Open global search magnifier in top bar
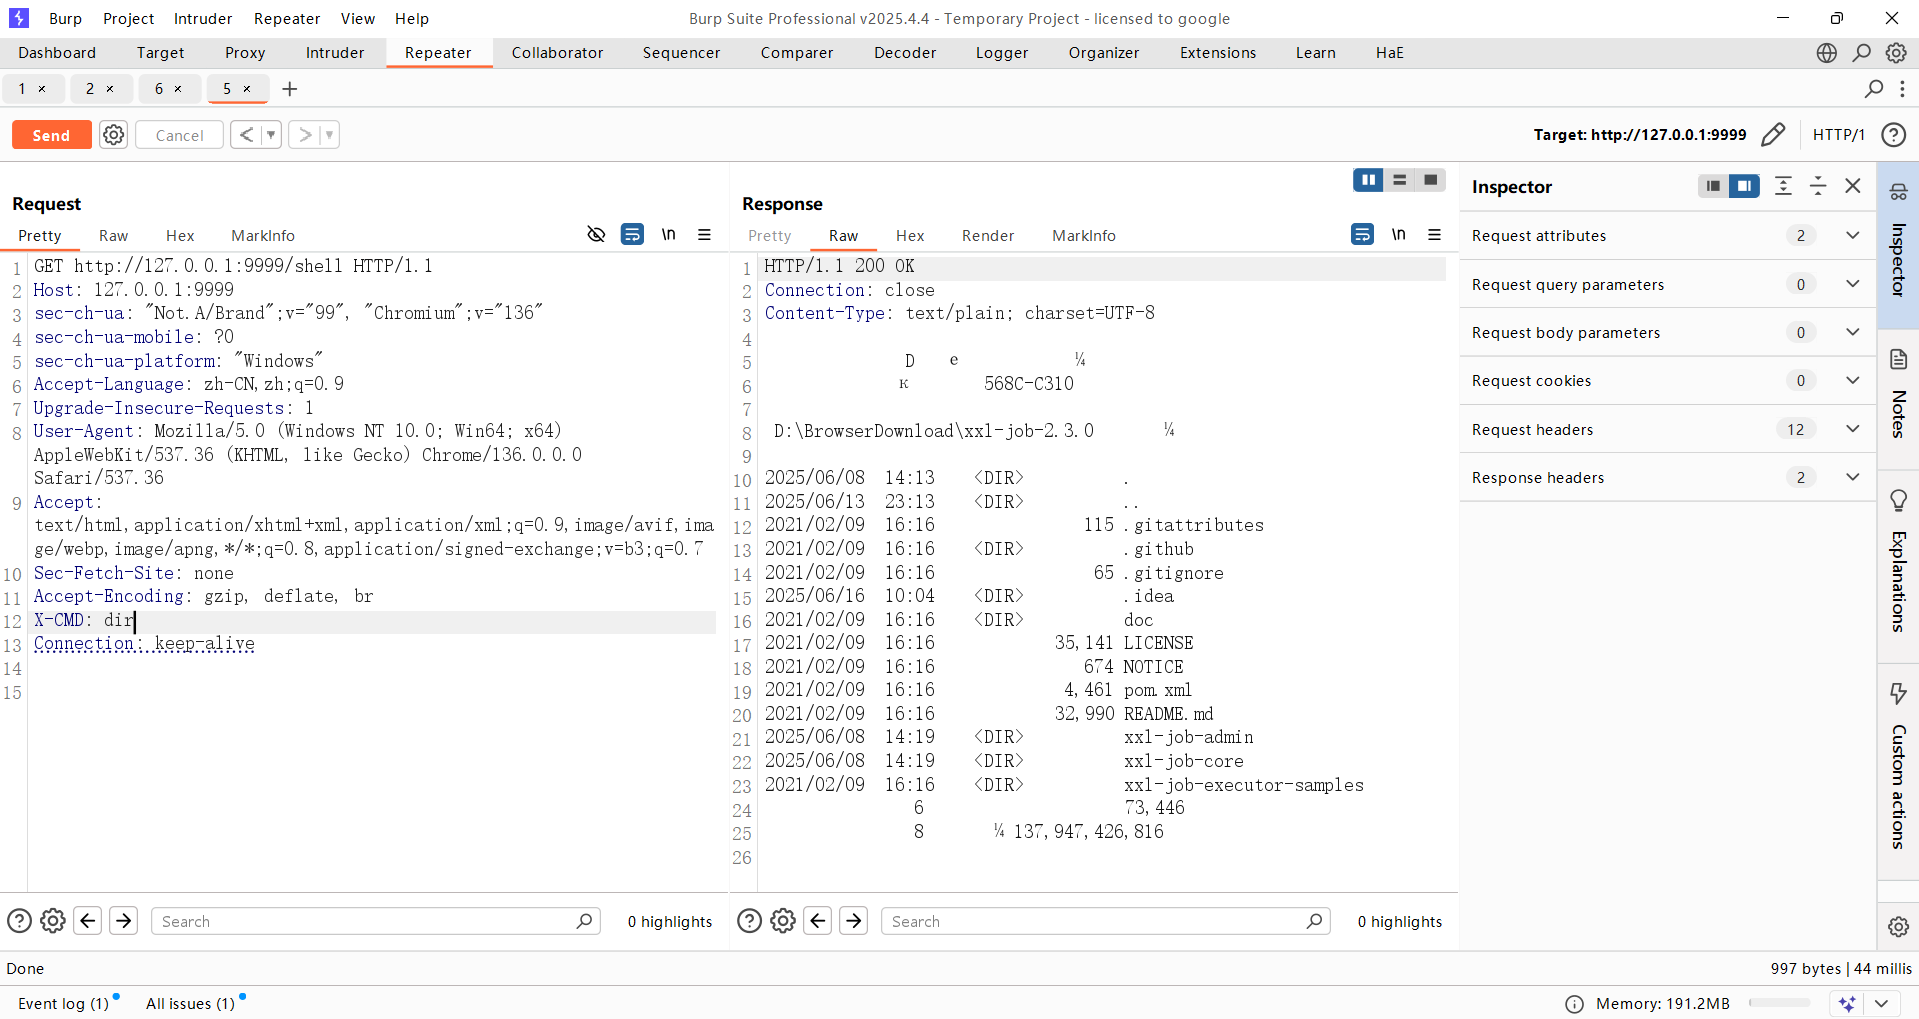1919x1019 pixels. click(x=1861, y=53)
